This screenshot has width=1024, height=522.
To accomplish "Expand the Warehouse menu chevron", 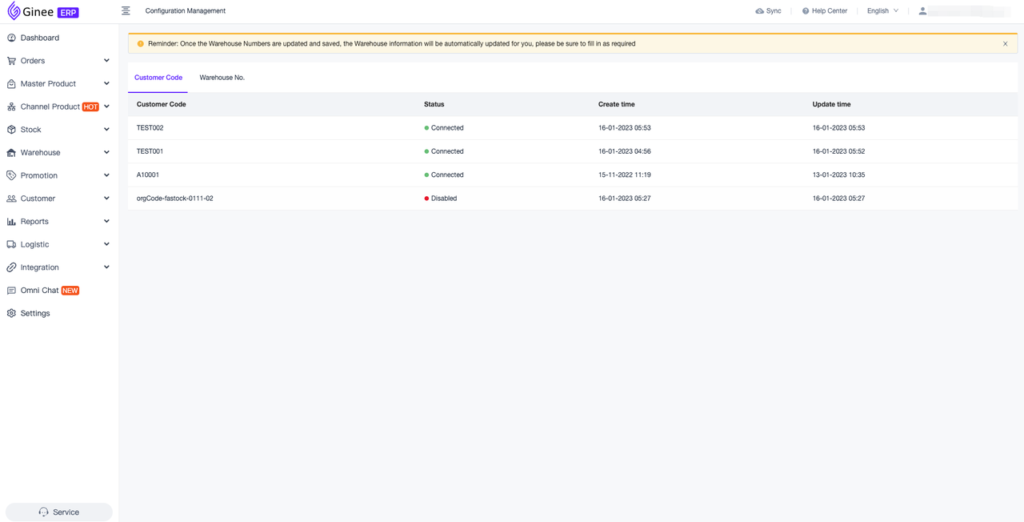I will click(106, 153).
